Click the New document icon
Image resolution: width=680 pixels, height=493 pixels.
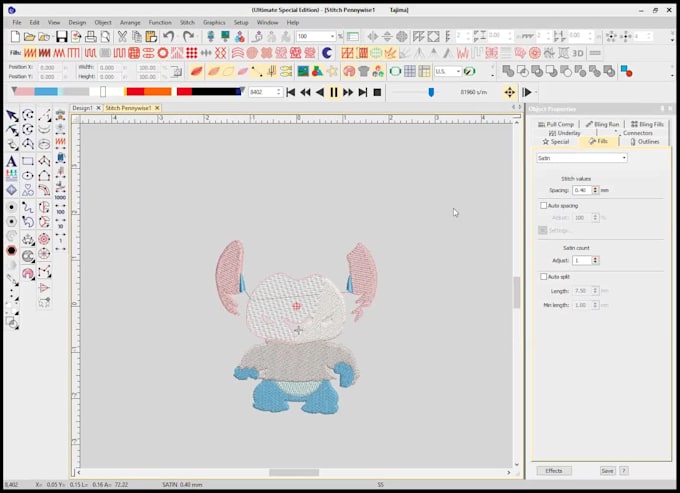pyautogui.click(x=16, y=37)
